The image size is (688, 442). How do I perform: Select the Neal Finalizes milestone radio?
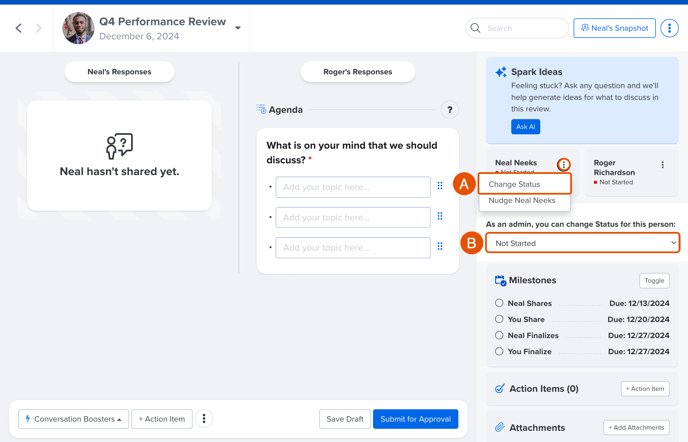[499, 335]
